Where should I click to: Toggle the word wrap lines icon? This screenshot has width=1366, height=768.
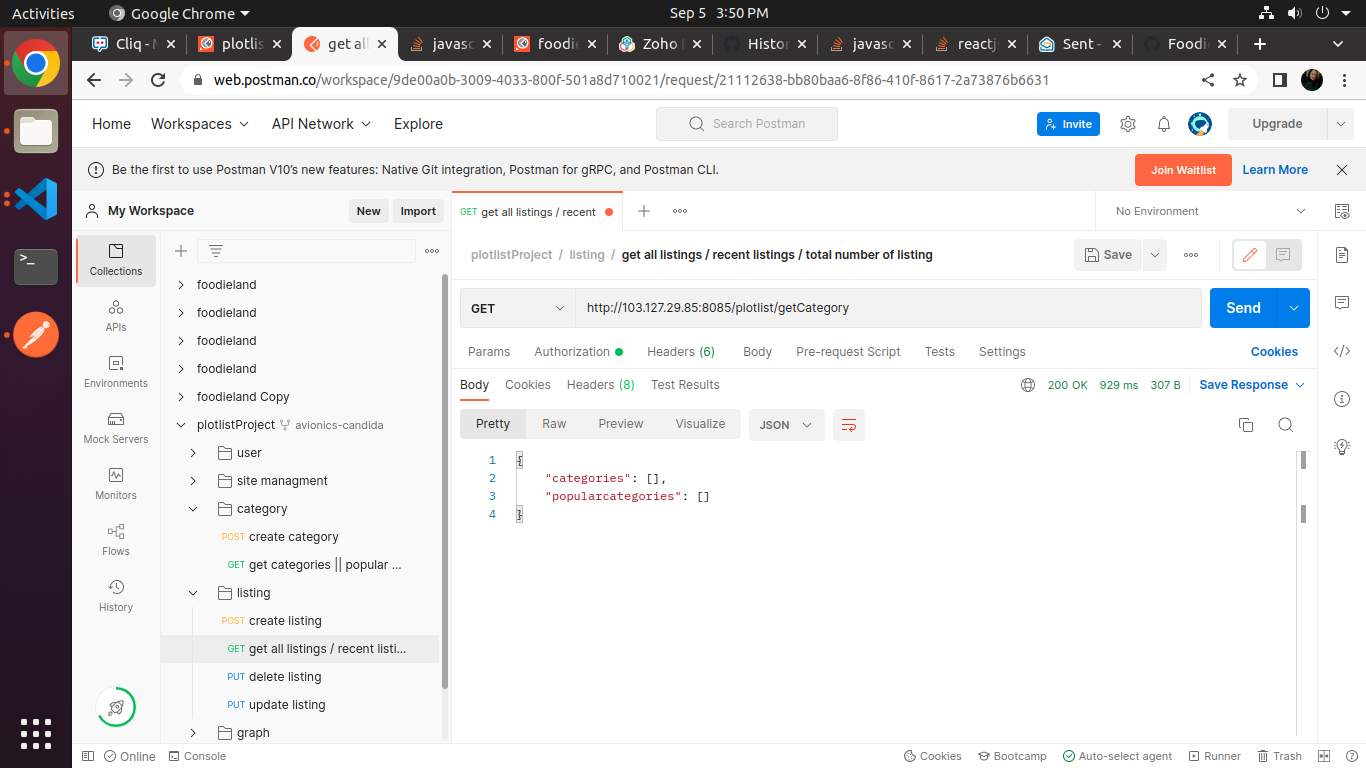849,425
